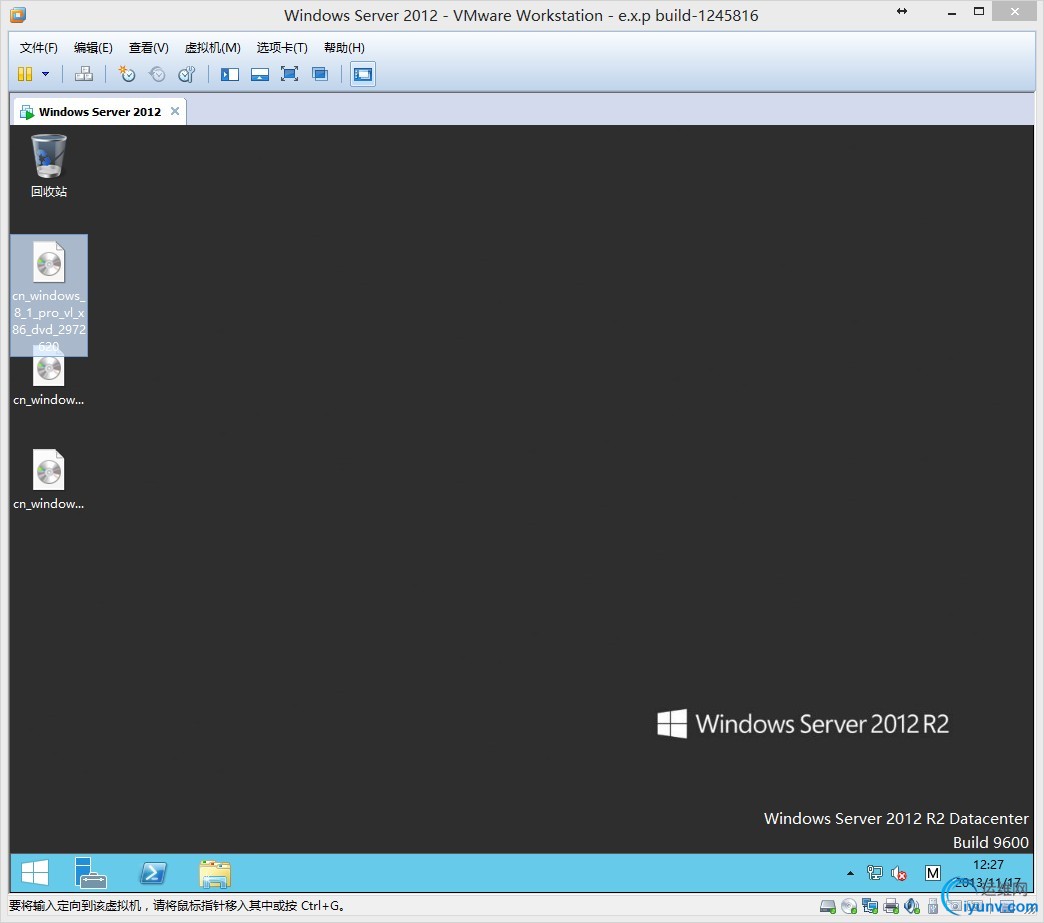Open the 查看(V) menu

tap(148, 47)
